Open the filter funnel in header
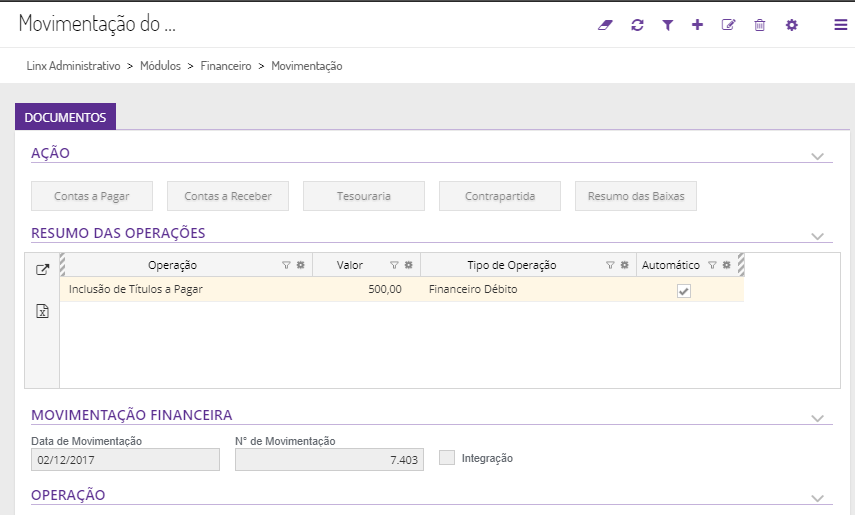Image resolution: width=855 pixels, height=515 pixels. click(667, 25)
